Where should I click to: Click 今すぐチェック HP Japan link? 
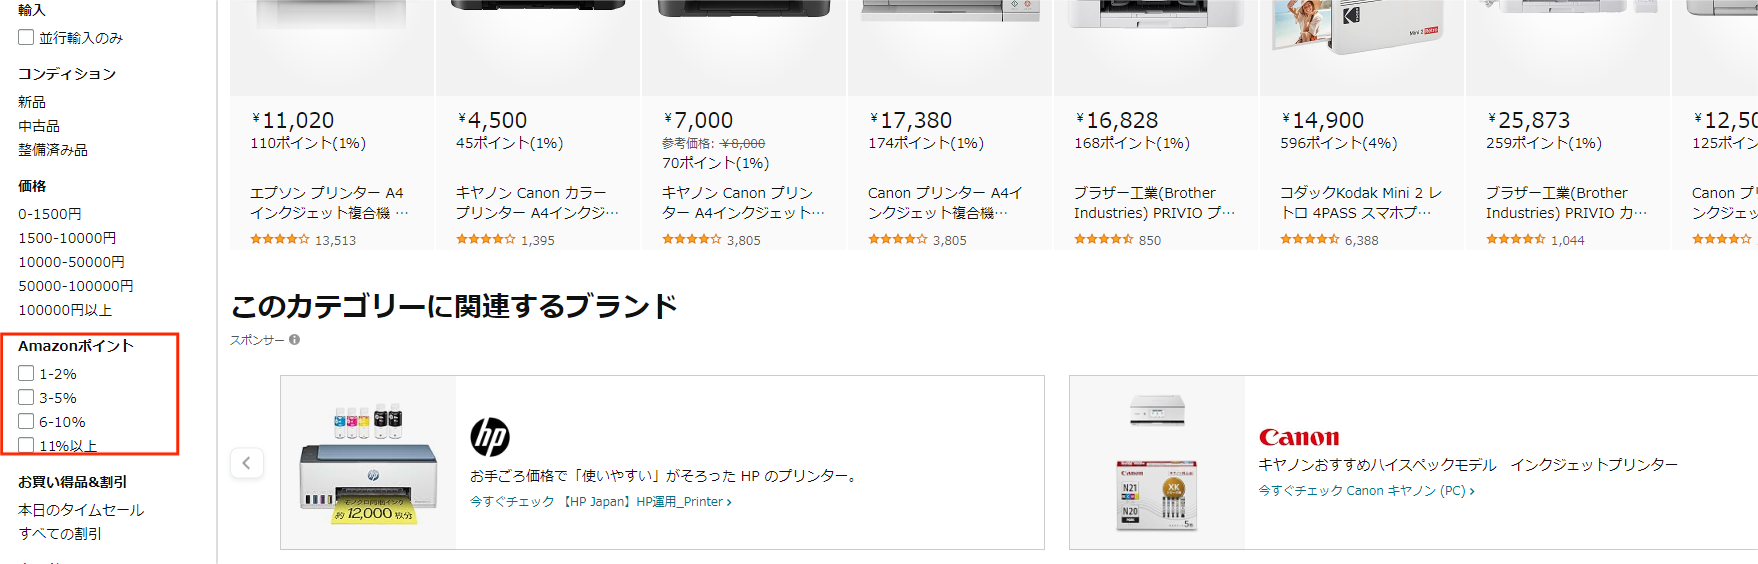(x=600, y=502)
